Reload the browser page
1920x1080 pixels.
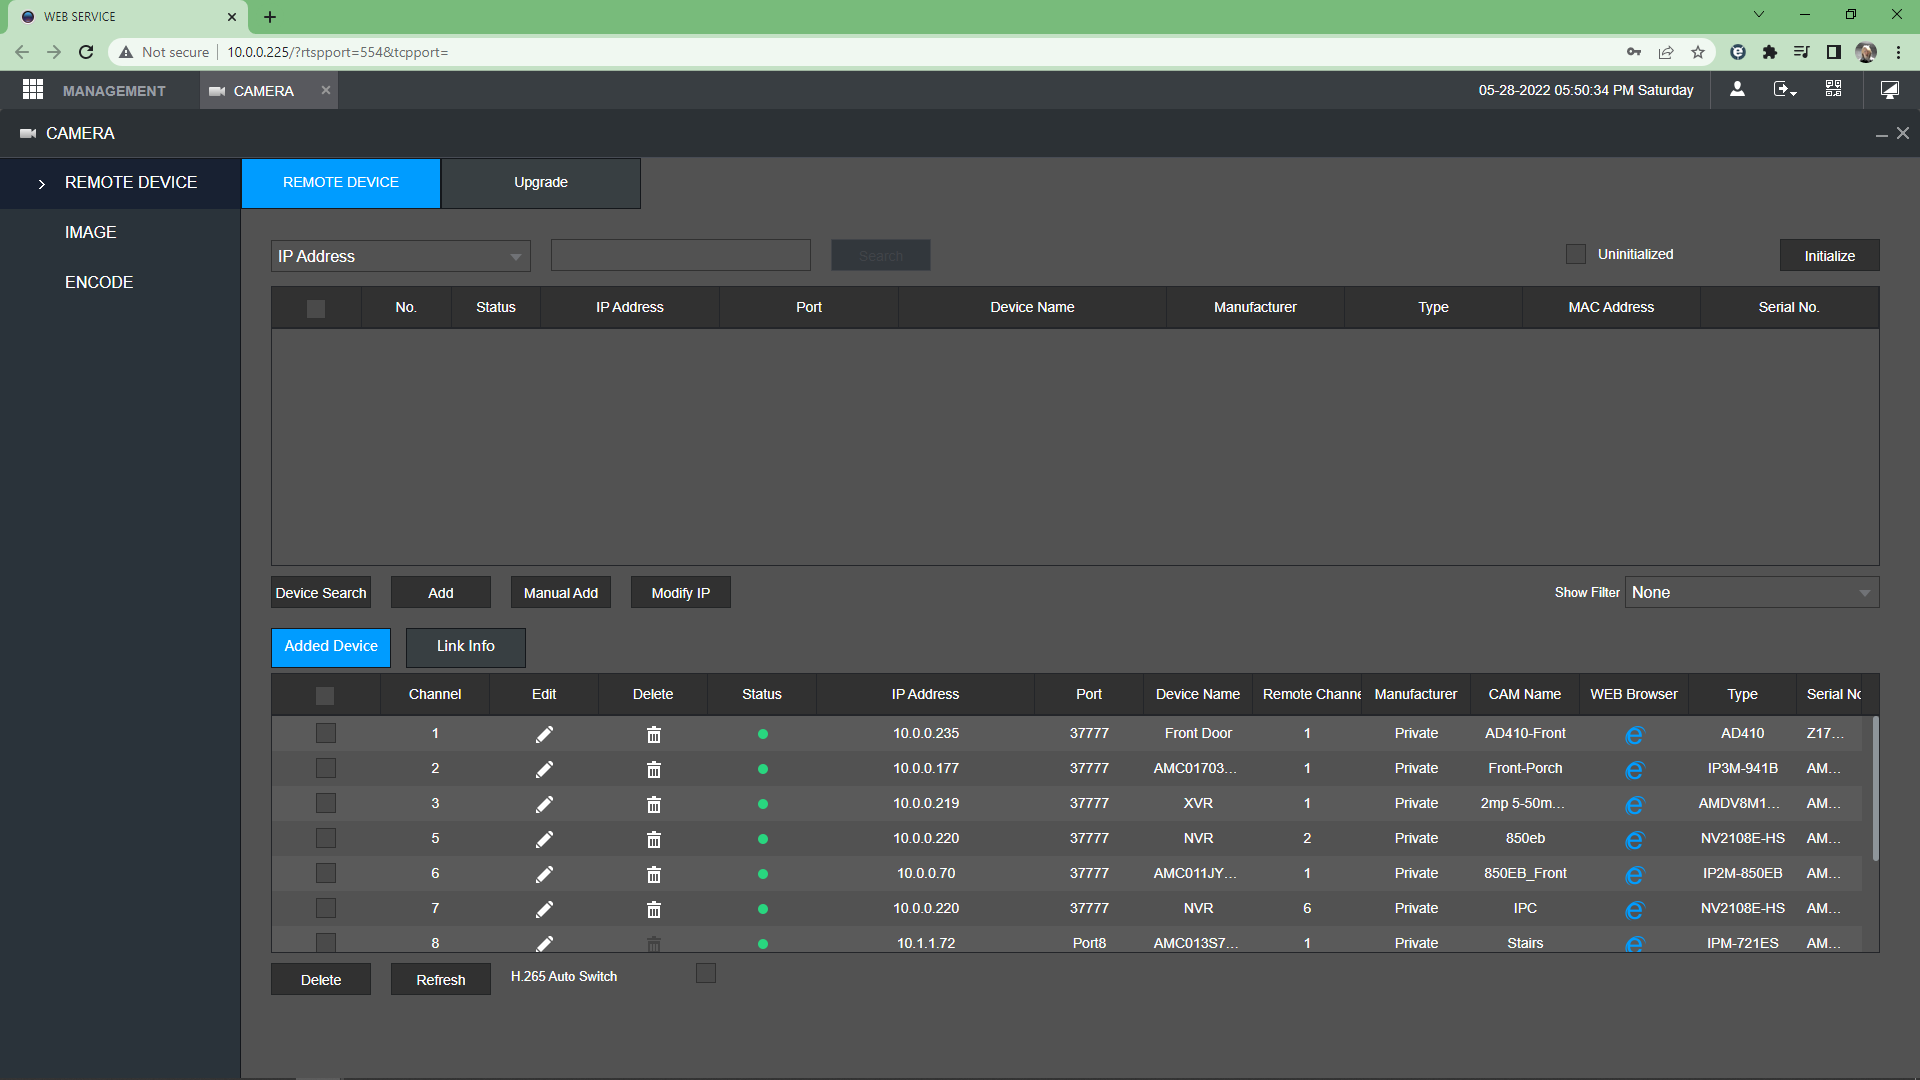(x=86, y=52)
